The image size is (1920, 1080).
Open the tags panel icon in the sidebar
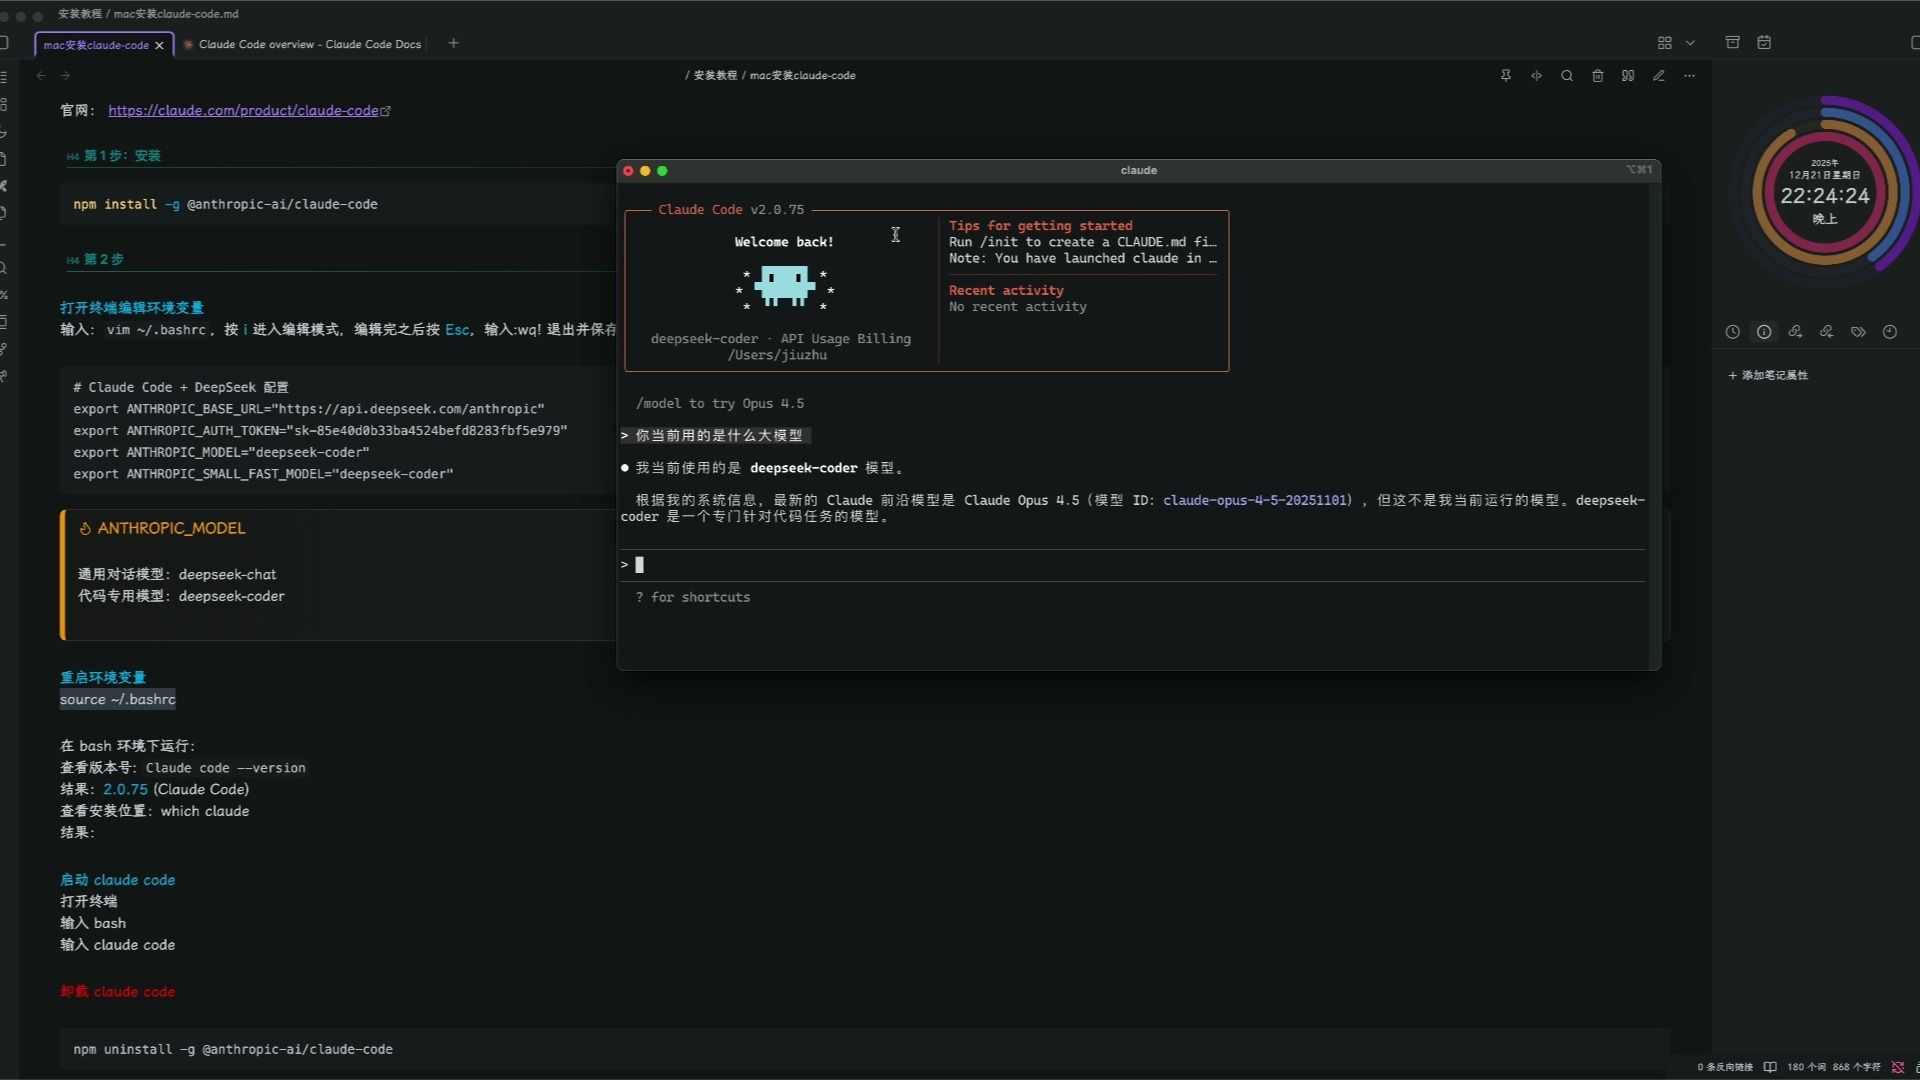coord(1858,332)
